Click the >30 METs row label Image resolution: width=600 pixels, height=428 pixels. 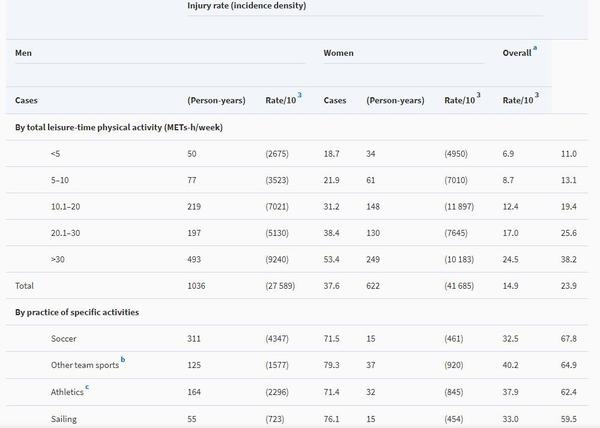pos(58,259)
